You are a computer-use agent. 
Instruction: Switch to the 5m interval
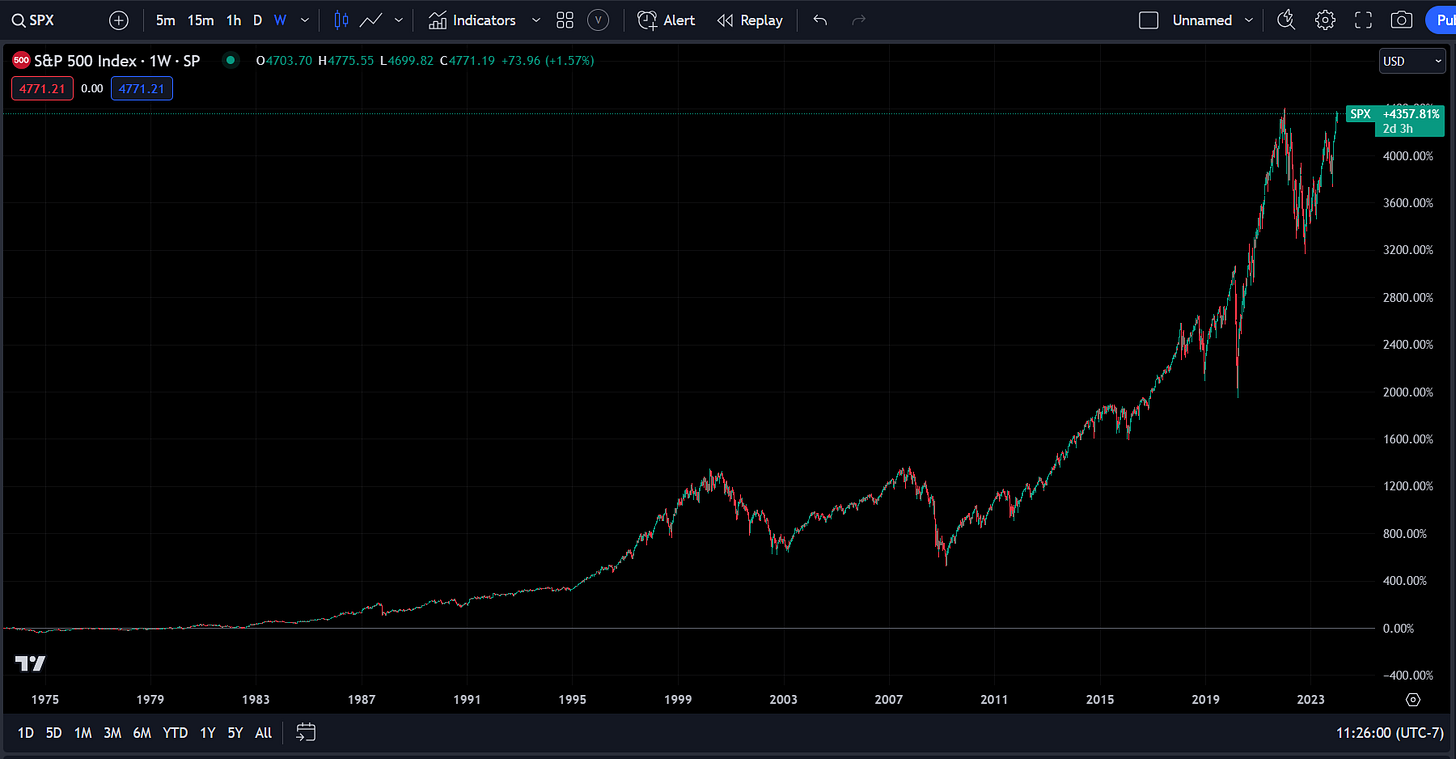(166, 20)
